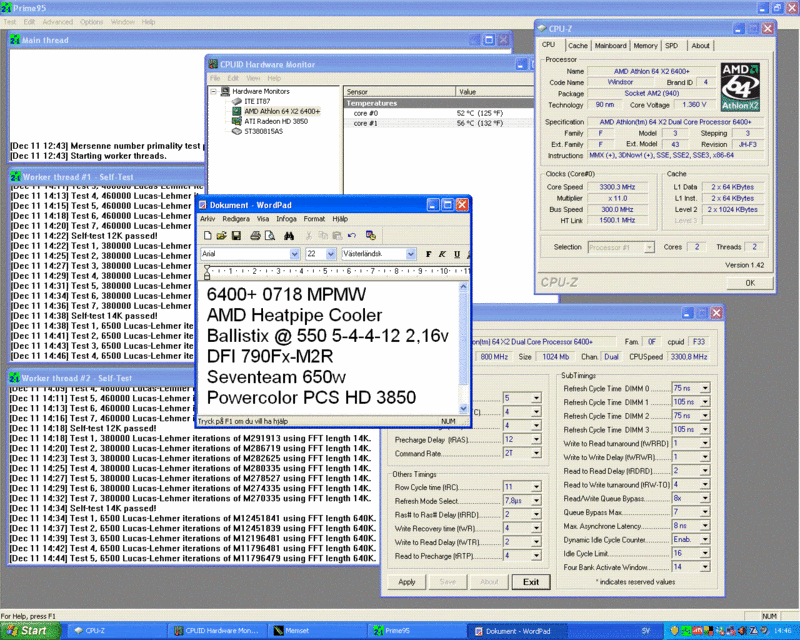Open the Row Cycle time (tRC) dropdown
Viewport: 800px width, 640px height.
pos(536,487)
